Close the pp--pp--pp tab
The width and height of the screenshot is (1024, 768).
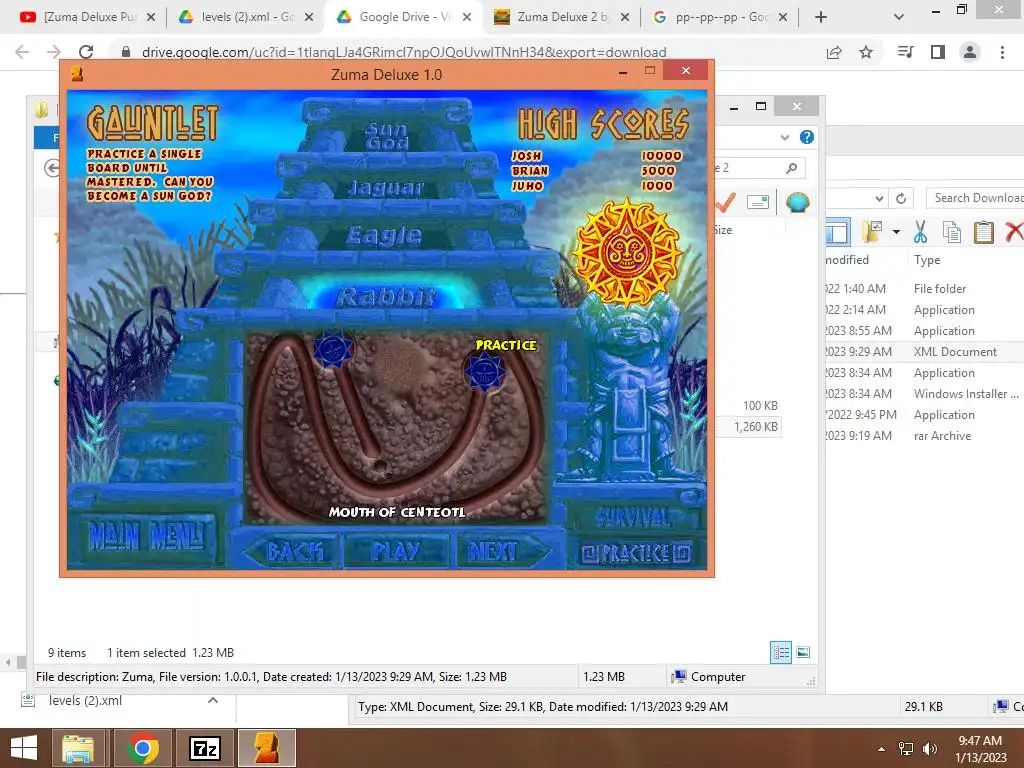pyautogui.click(x=783, y=17)
